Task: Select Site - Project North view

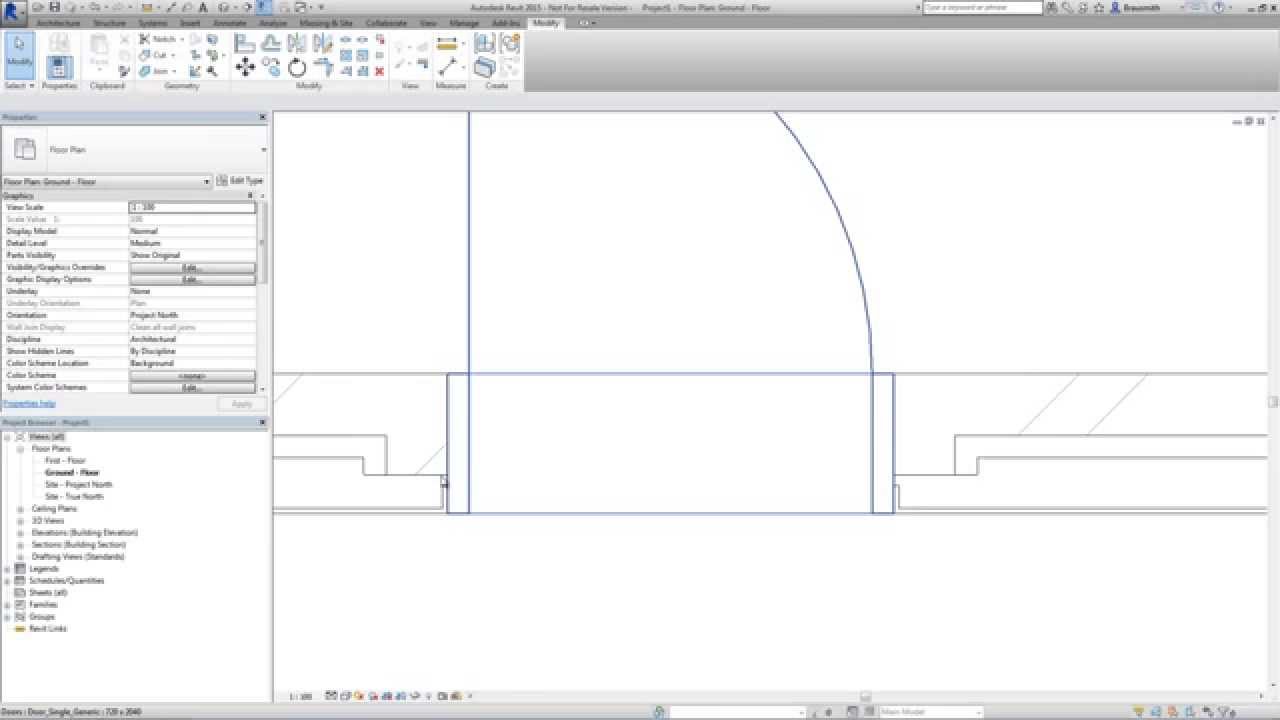Action: [x=78, y=485]
